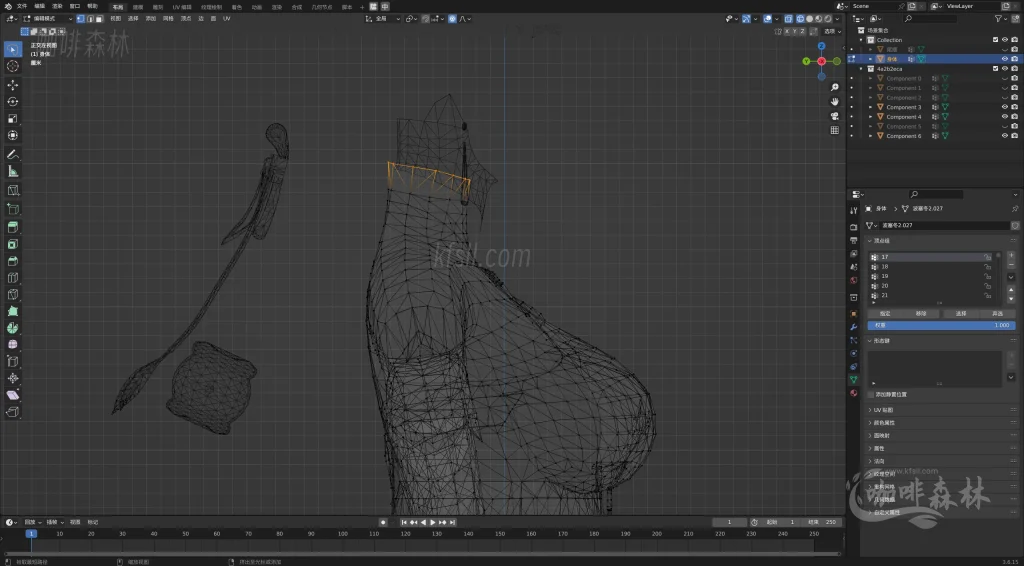Viewport: 1024px width, 566px height.
Task: Click the viewport zoom magnifier icon
Action: 835,87
